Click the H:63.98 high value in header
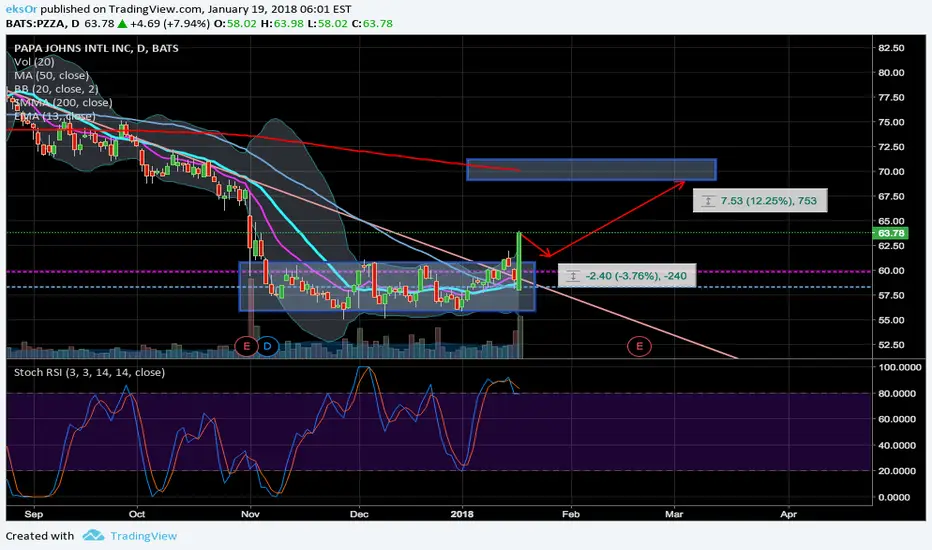The width and height of the screenshot is (932, 550). pyautogui.click(x=282, y=24)
